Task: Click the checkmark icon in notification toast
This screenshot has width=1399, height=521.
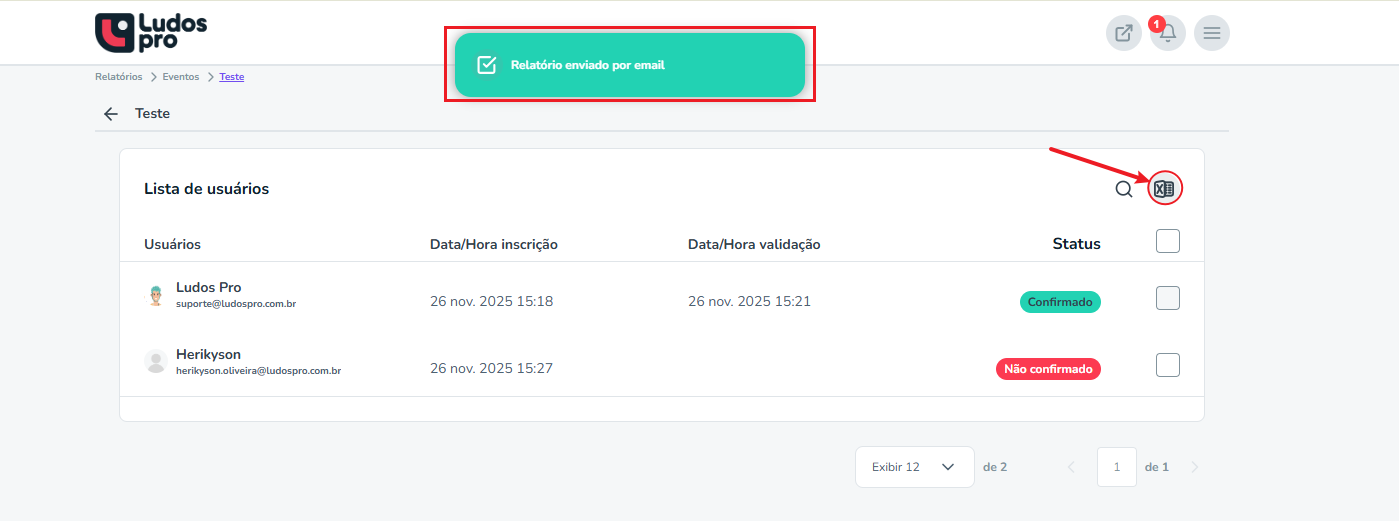Action: pyautogui.click(x=487, y=65)
